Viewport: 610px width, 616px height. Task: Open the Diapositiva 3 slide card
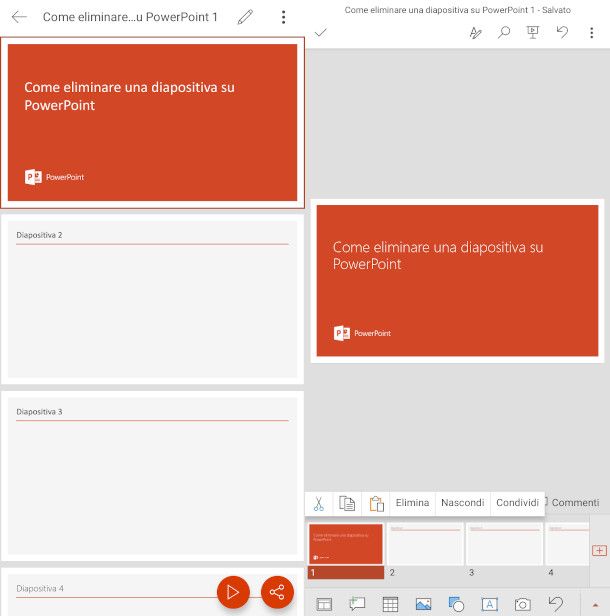pos(152,476)
